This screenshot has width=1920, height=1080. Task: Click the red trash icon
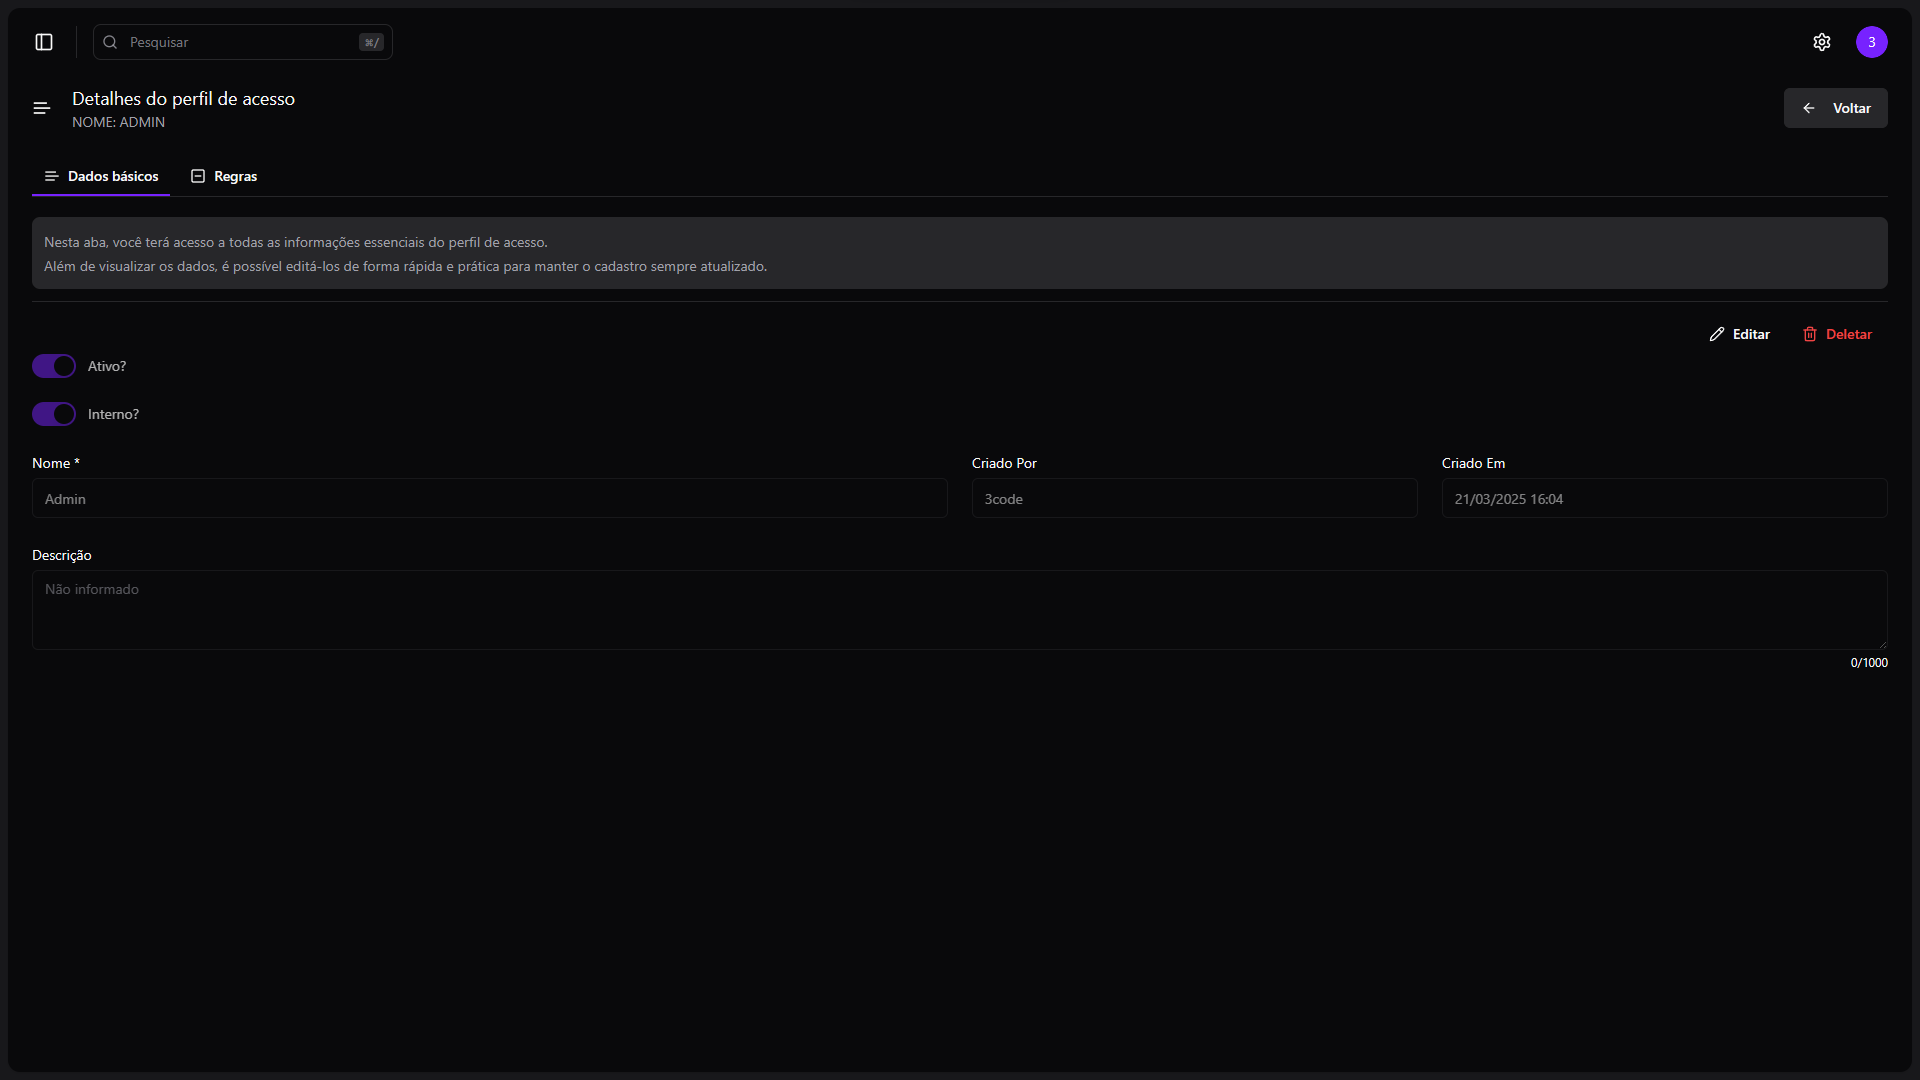coord(1810,334)
